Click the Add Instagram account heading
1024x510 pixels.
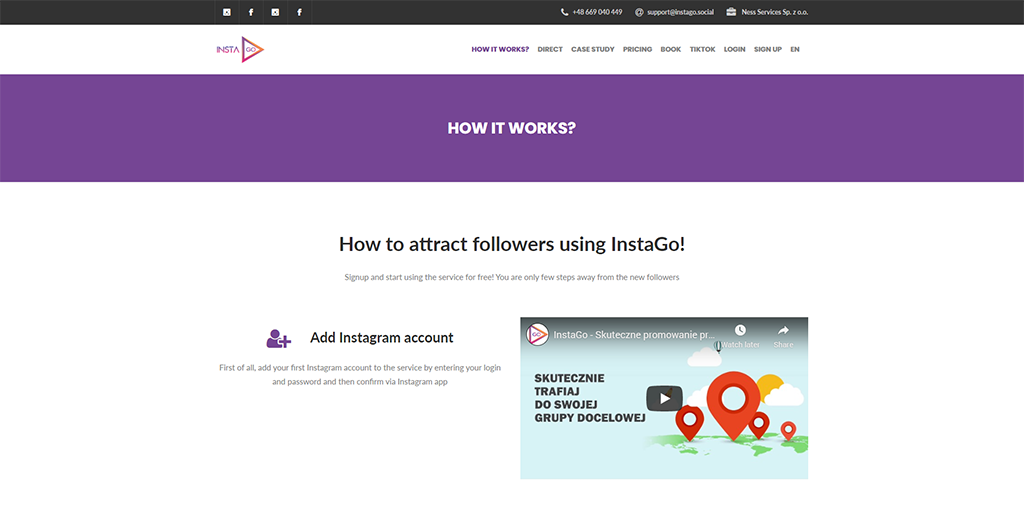[381, 338]
